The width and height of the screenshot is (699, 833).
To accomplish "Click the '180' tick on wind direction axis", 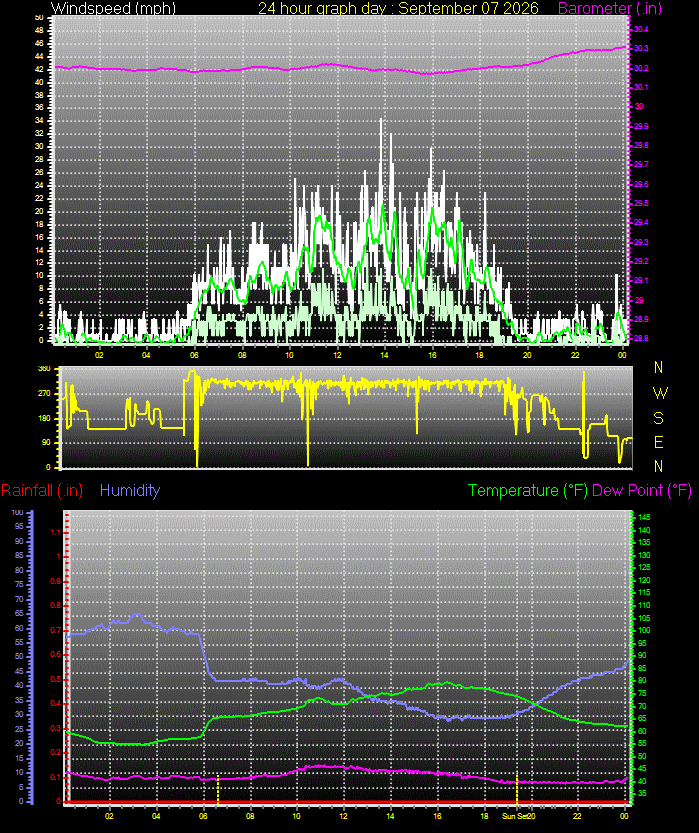I will pyautogui.click(x=45, y=418).
